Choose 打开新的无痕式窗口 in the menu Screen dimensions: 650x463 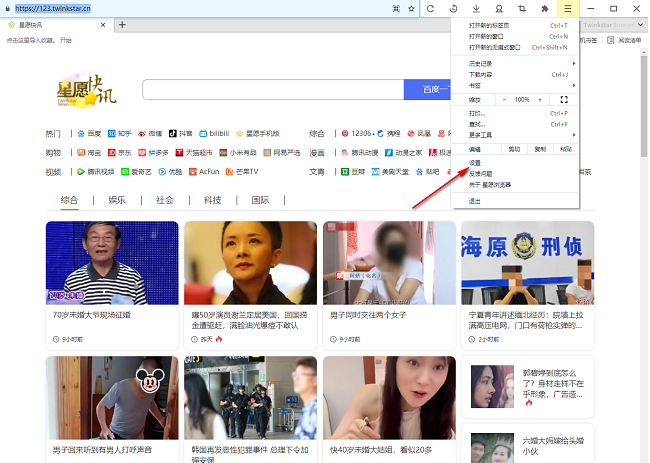515,47
